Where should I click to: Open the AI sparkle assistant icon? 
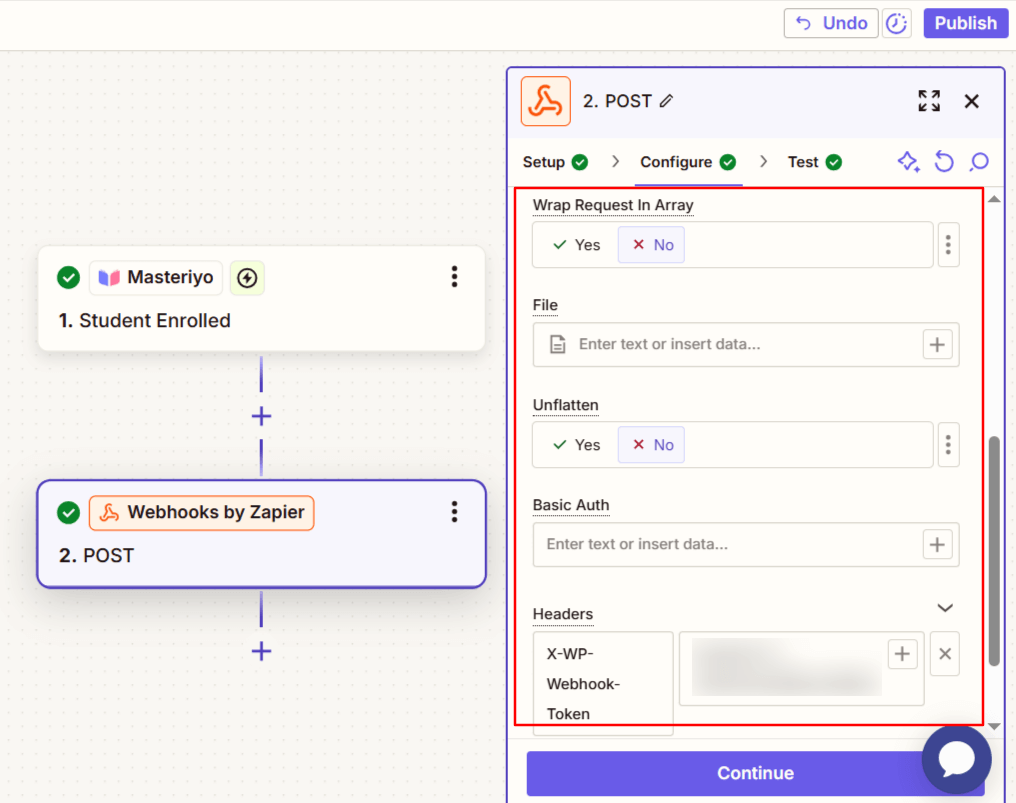[908, 162]
